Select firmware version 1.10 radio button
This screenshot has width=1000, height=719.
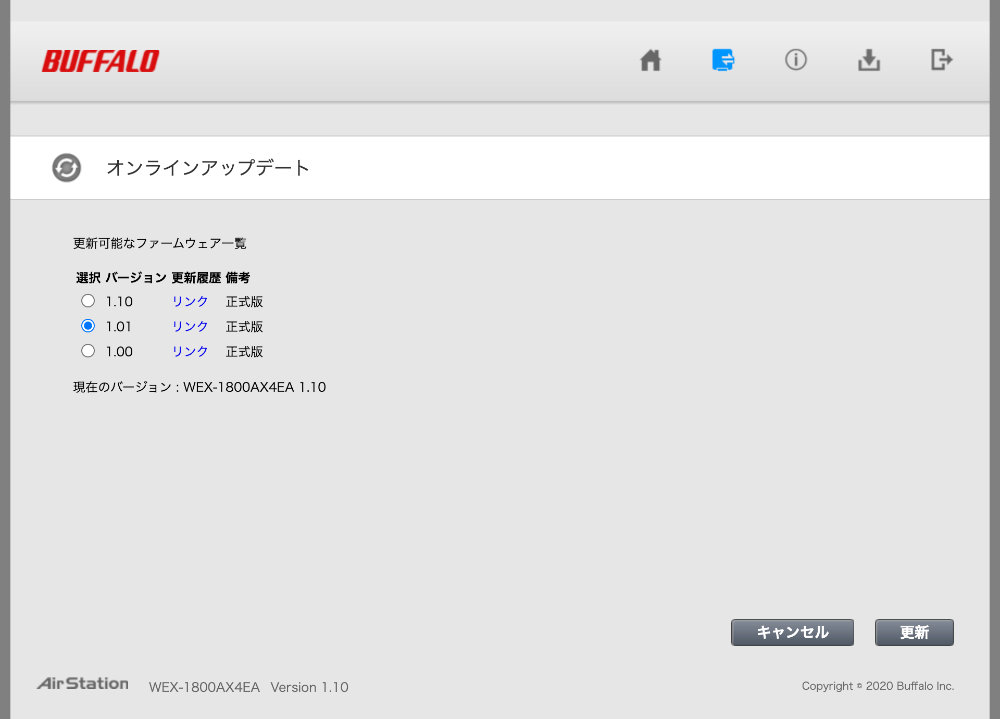tap(88, 301)
